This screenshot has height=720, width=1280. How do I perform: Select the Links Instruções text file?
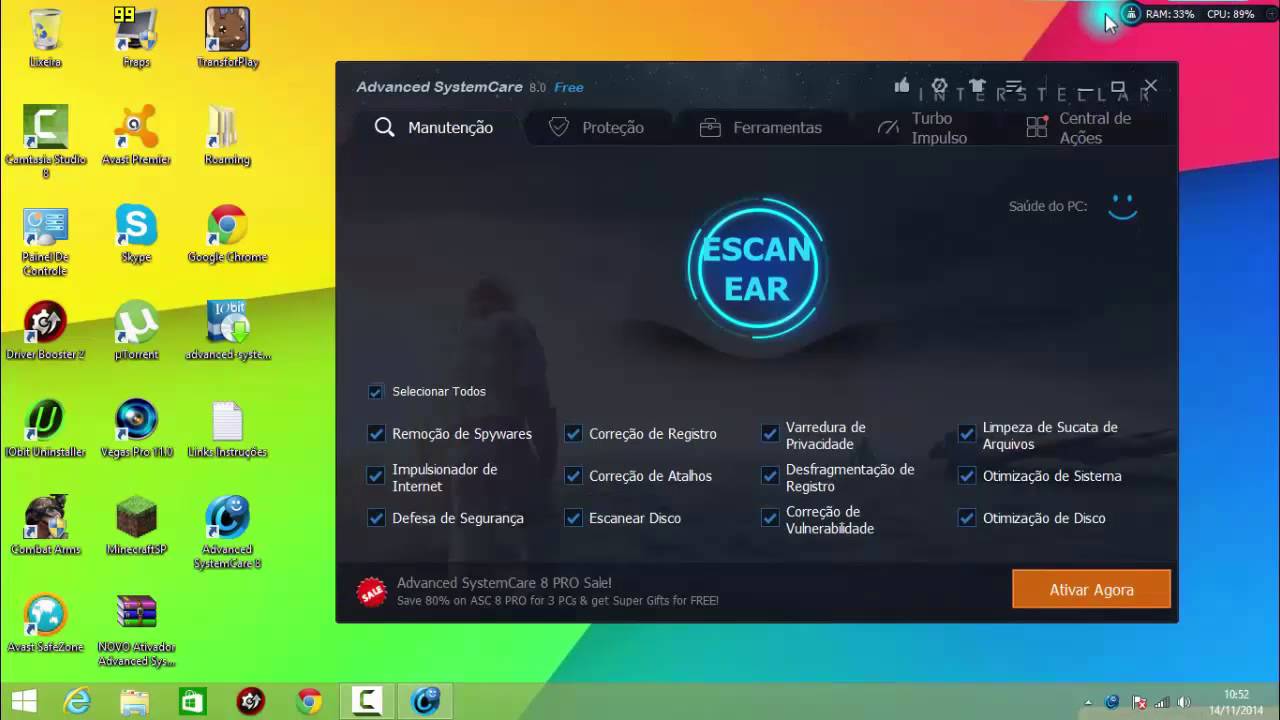click(227, 428)
